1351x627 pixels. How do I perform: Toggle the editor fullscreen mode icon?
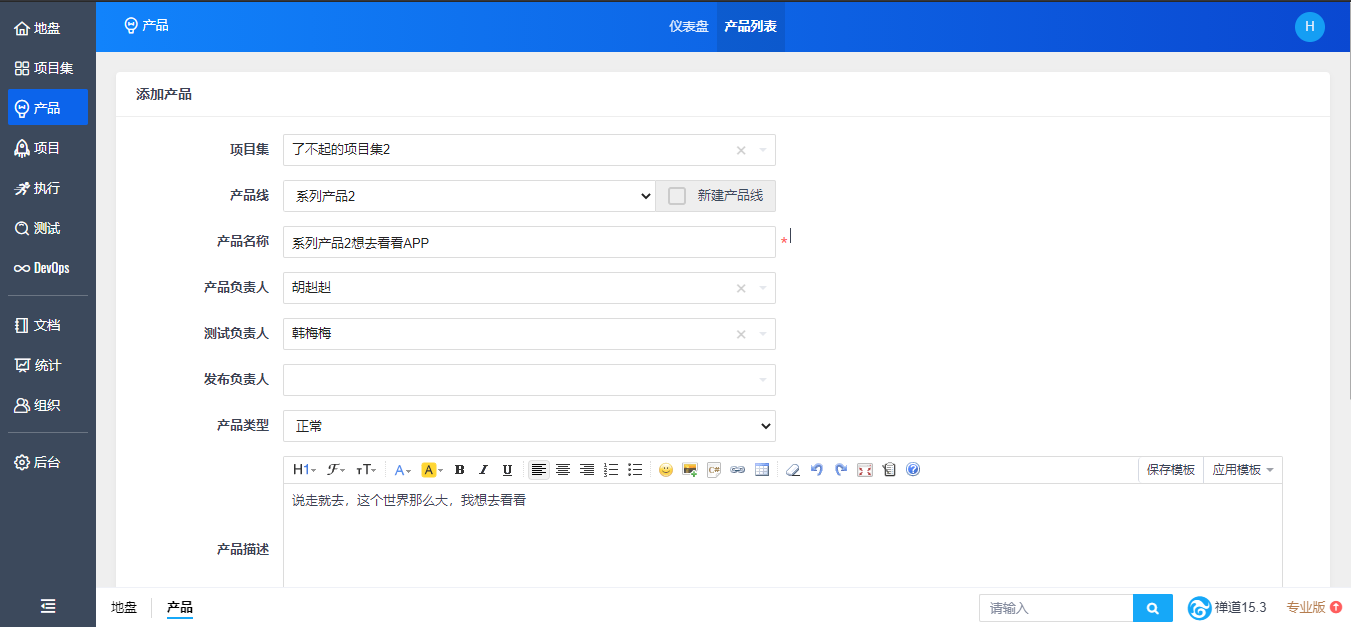coord(865,470)
